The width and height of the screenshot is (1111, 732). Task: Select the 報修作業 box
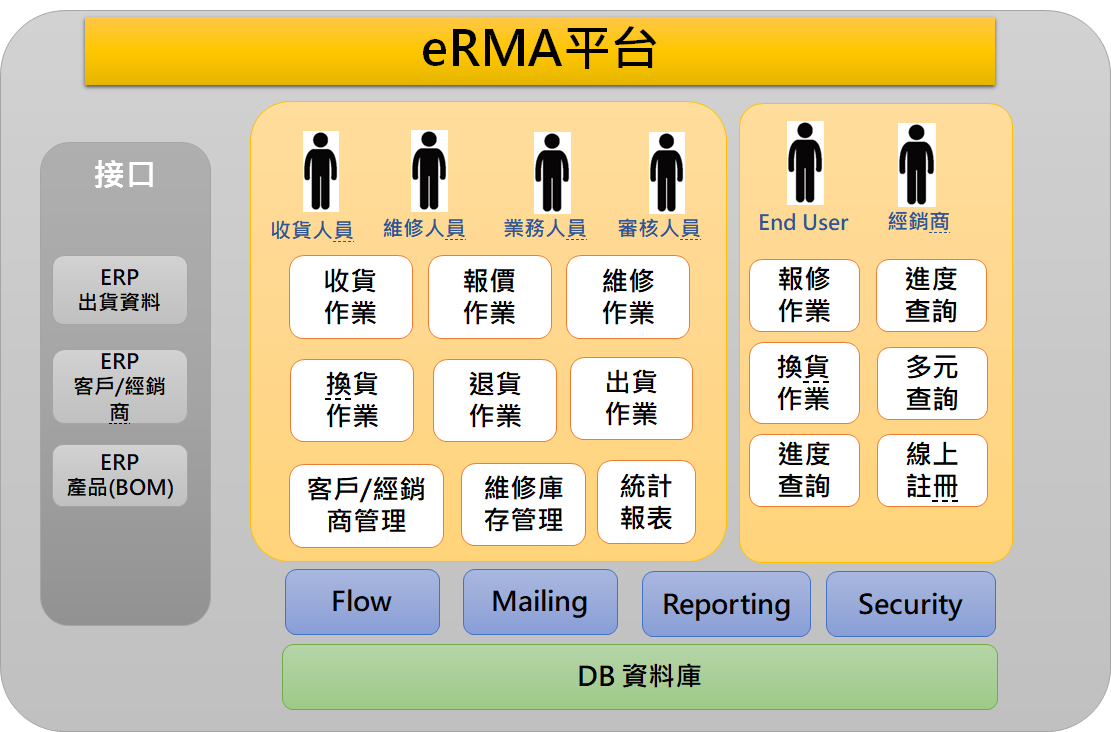click(x=804, y=295)
